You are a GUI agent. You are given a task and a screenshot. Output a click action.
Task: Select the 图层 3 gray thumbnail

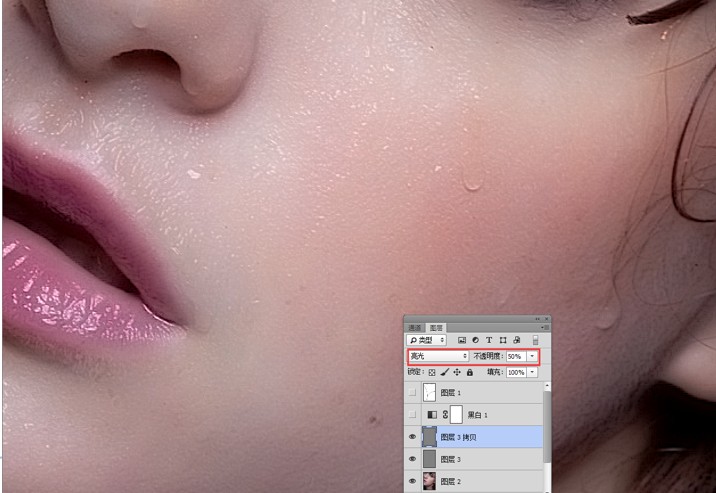[x=429, y=459]
